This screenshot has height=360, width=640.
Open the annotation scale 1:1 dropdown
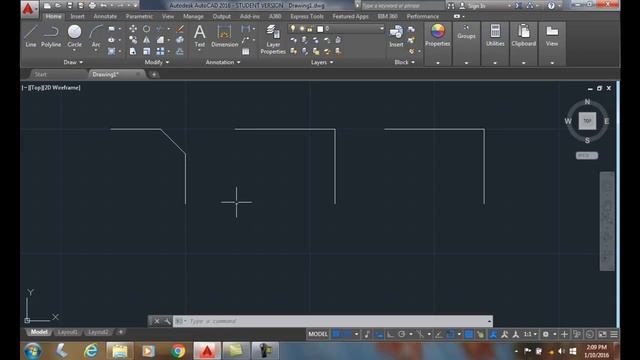[530, 334]
